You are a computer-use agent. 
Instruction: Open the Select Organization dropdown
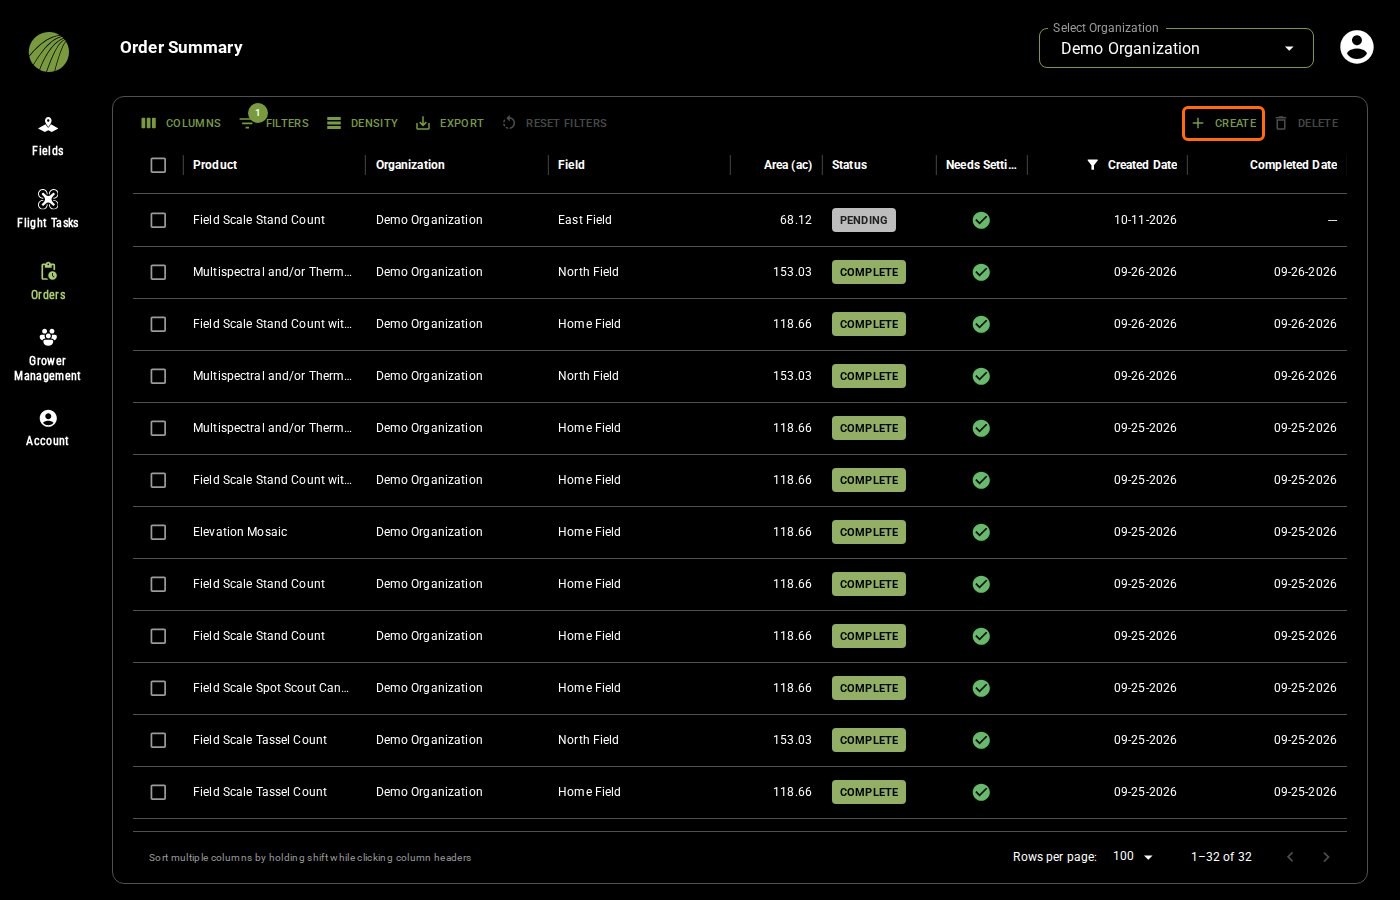(x=1176, y=48)
